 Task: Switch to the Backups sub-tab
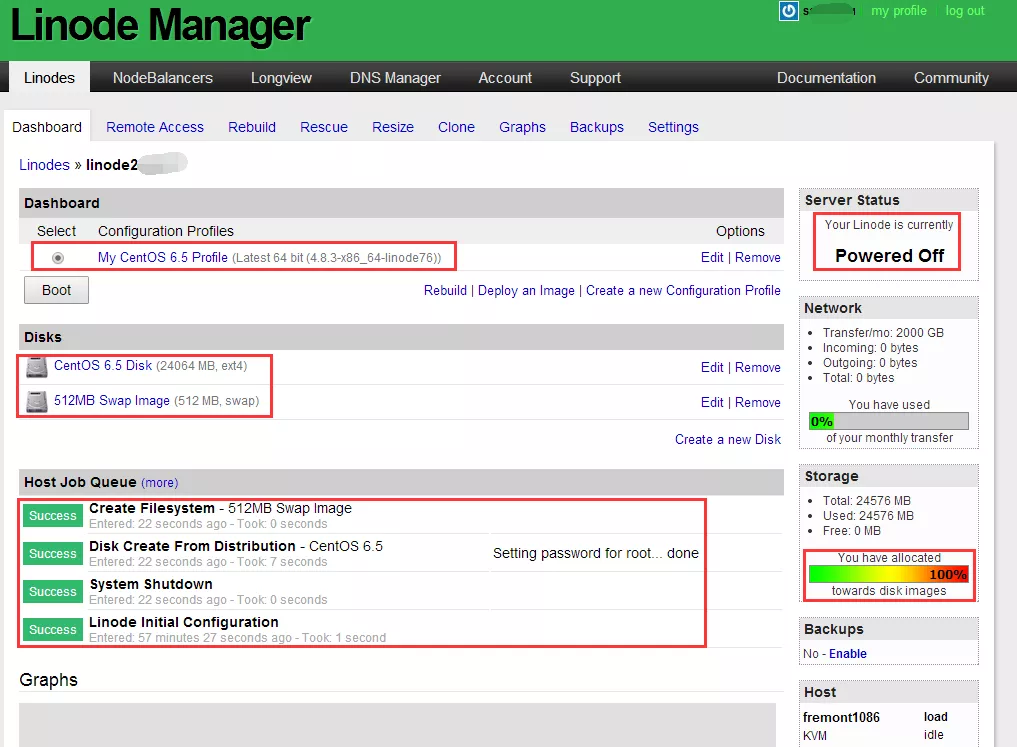click(x=597, y=127)
